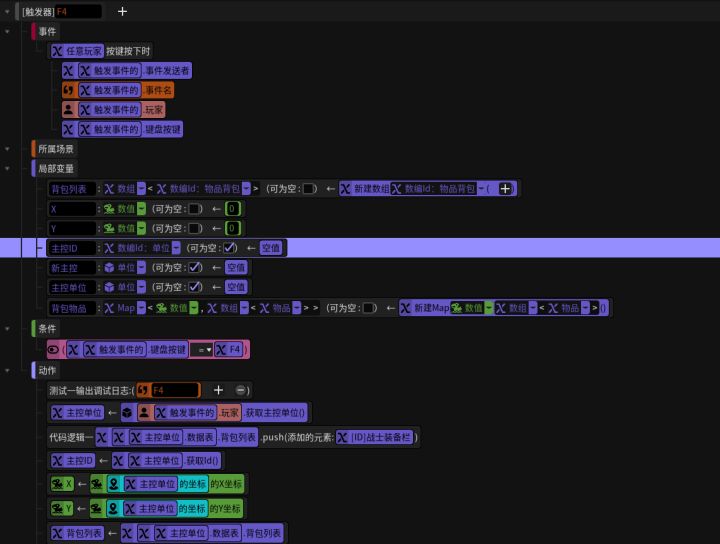Open the 数值 type dropdown for variable X
The image size is (720, 544).
[141, 209]
